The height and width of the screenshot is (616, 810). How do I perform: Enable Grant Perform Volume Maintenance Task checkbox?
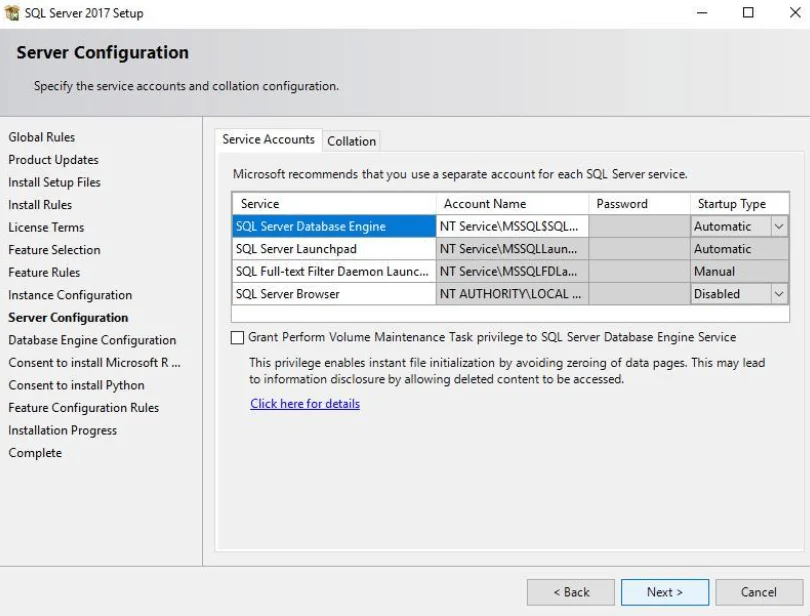point(238,338)
